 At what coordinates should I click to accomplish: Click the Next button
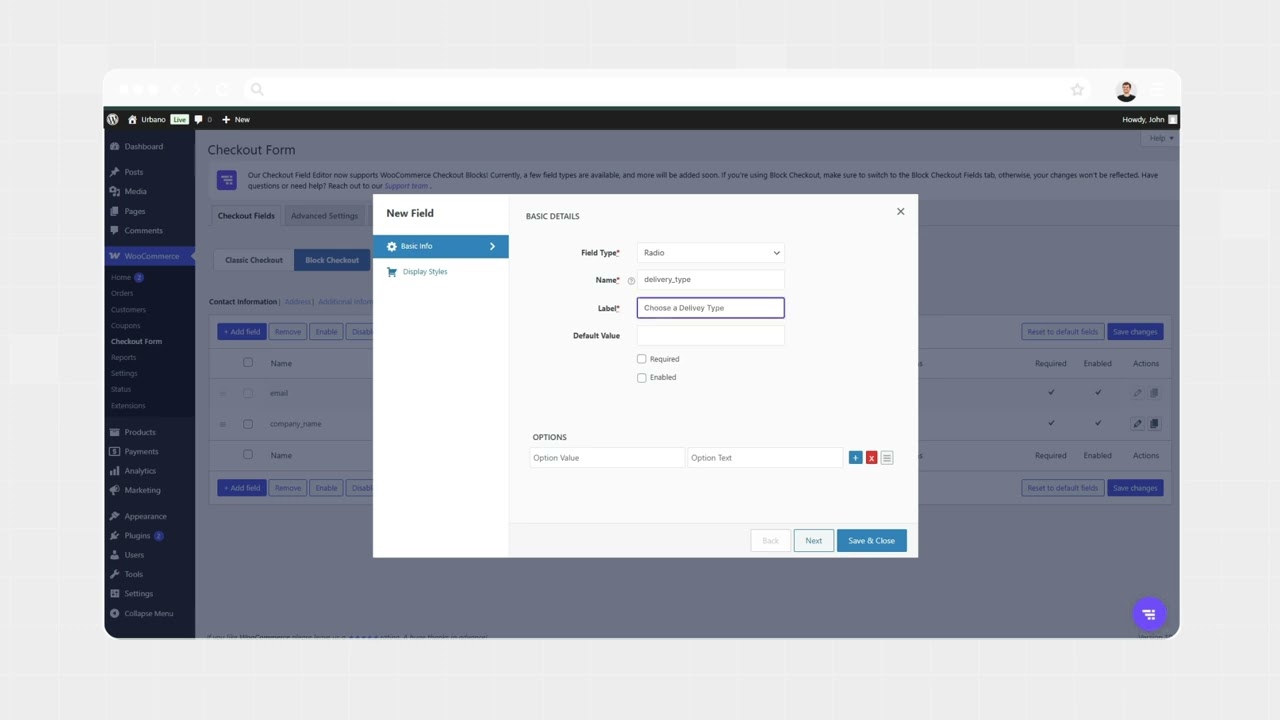click(814, 541)
